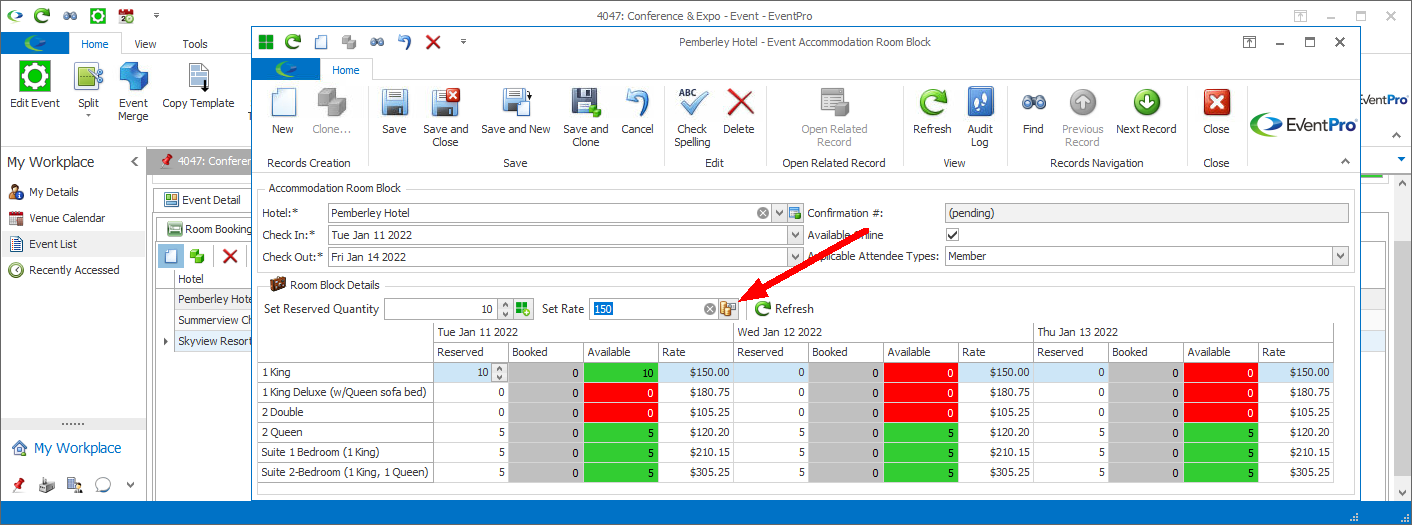Open Venue Calendar in sidebar
This screenshot has height=525, width=1412.
[x=67, y=218]
